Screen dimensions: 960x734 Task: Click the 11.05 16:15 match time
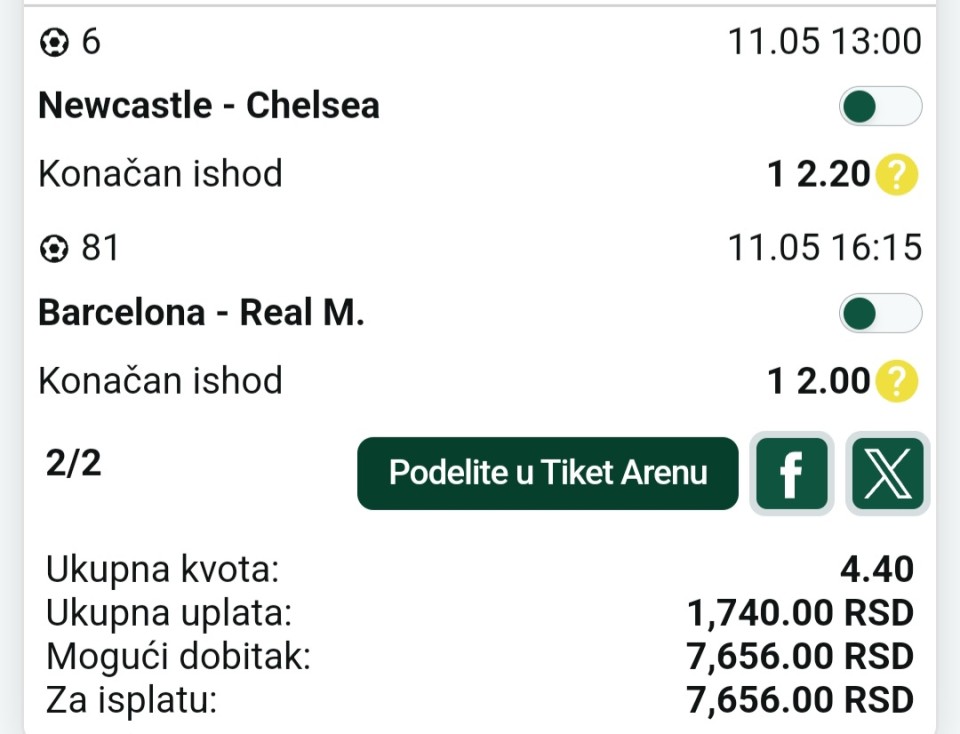pyautogui.click(x=825, y=248)
